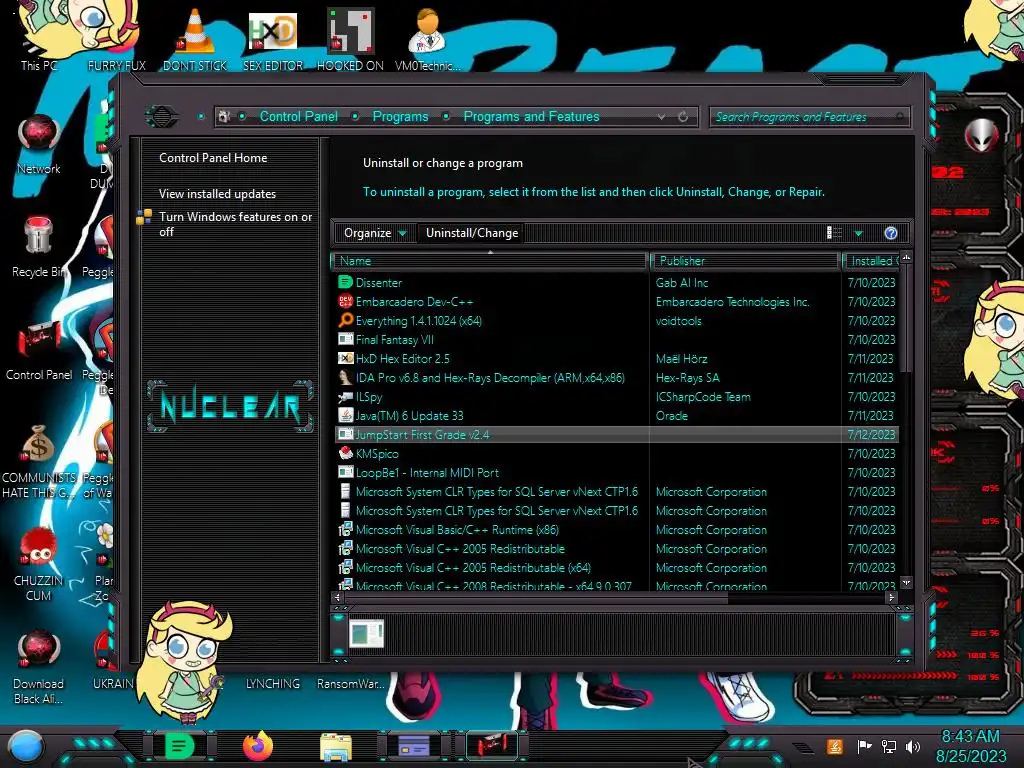Screen dimensions: 1024x768
Task: Select Everything 1.4.1.1024 (x64) entry
Action: point(616,321)
